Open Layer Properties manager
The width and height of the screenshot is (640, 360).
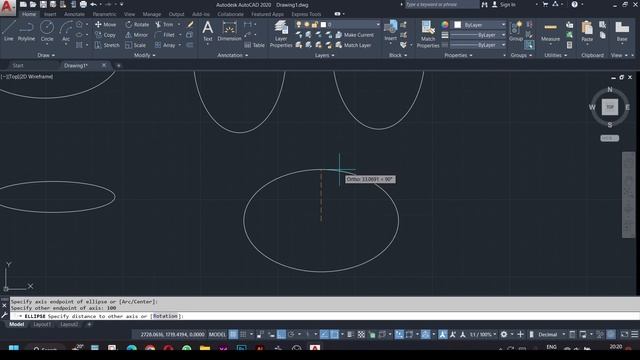pyautogui.click(x=281, y=34)
